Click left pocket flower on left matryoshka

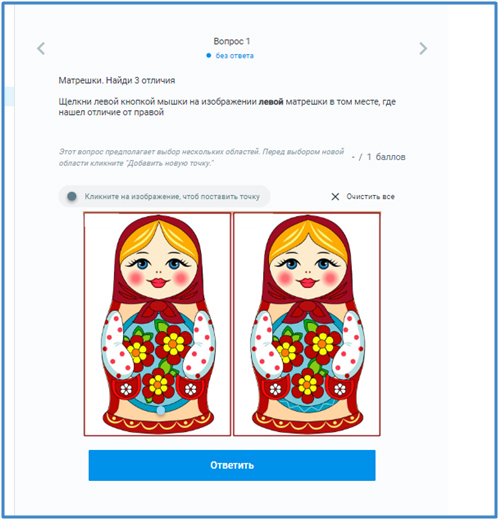point(126,389)
